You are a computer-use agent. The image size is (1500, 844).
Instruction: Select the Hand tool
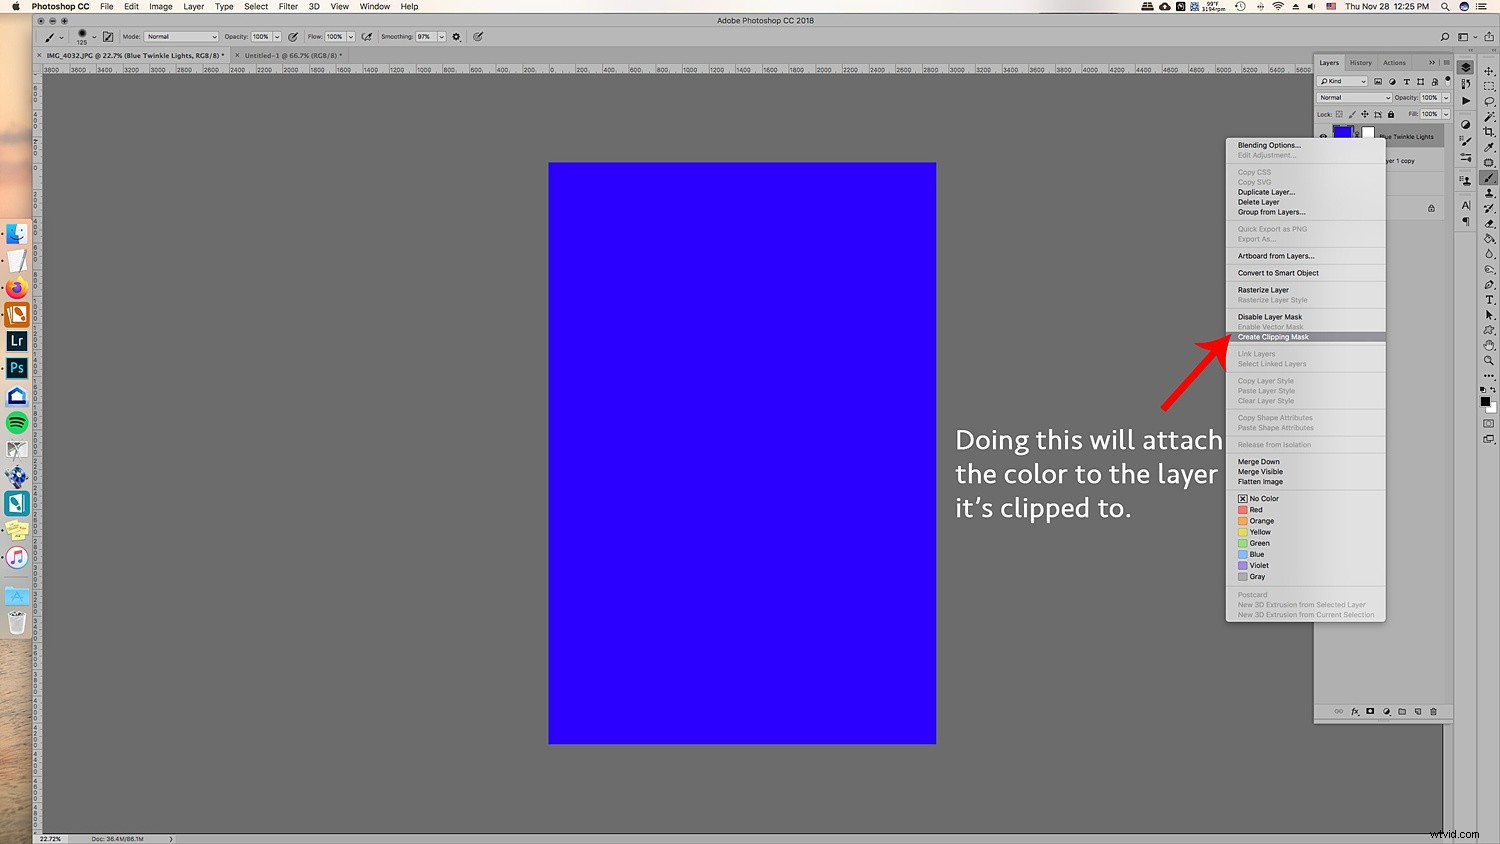tap(1489, 346)
